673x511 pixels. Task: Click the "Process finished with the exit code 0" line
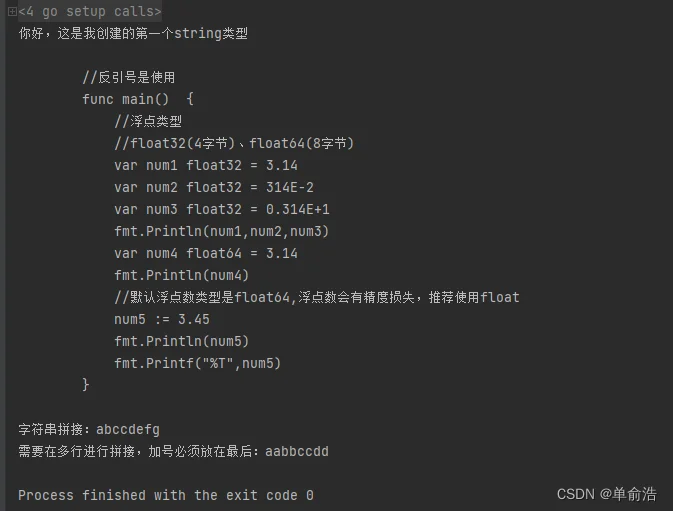165,495
